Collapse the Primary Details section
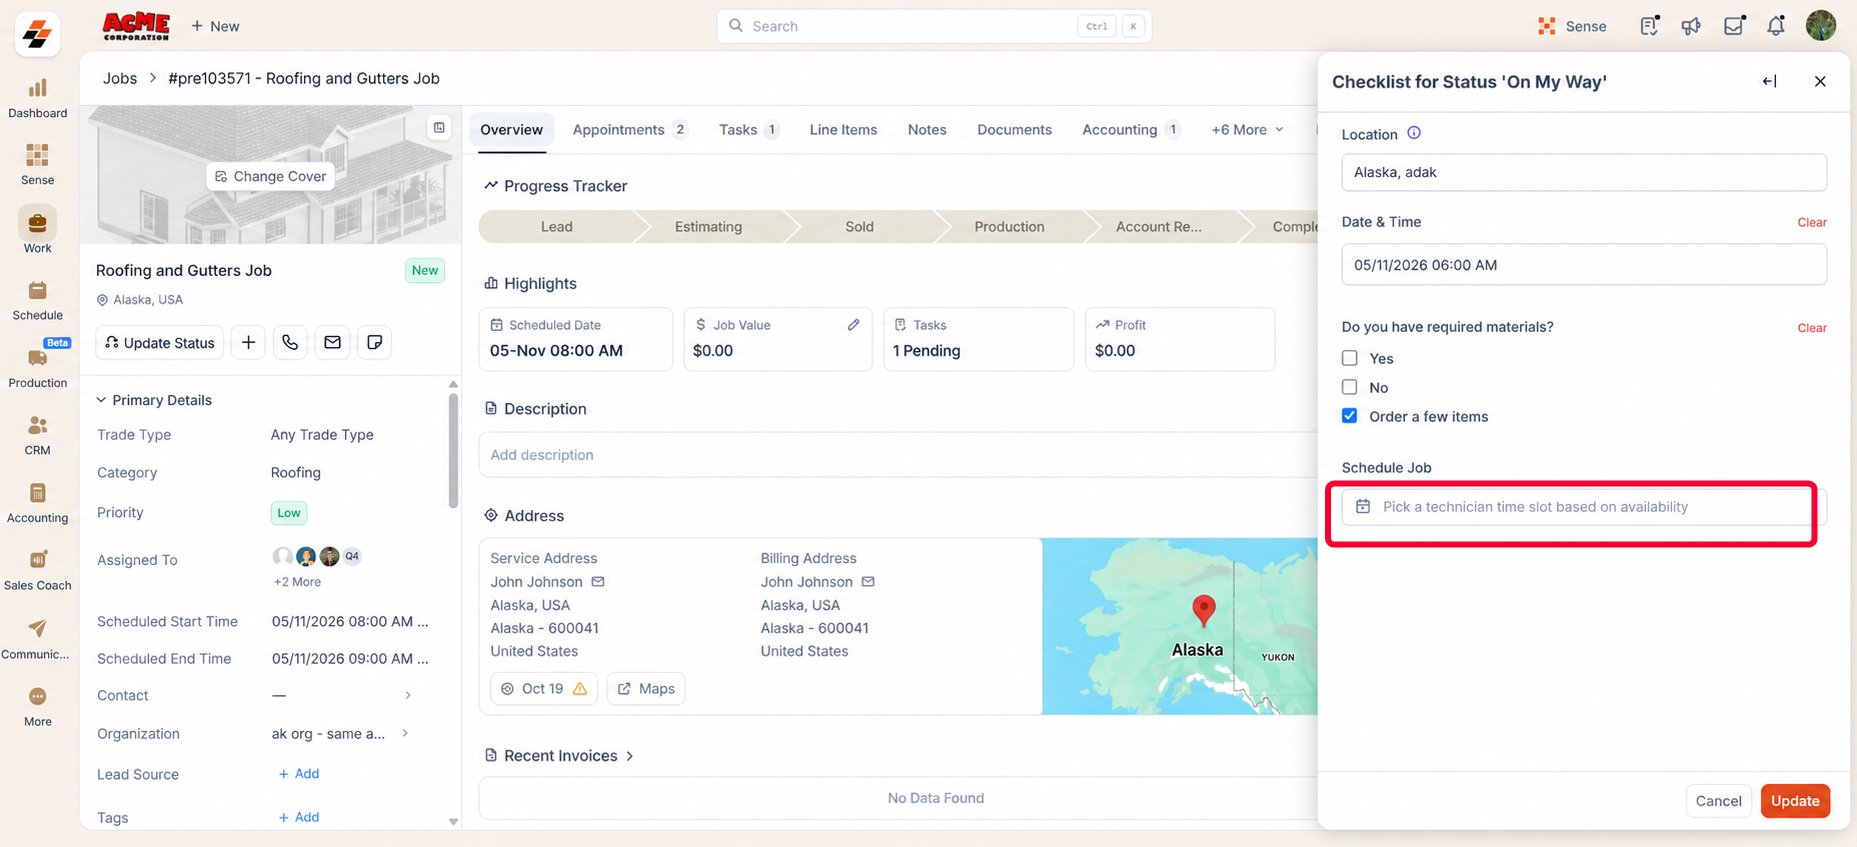The height and width of the screenshot is (847, 1857). [x=101, y=400]
